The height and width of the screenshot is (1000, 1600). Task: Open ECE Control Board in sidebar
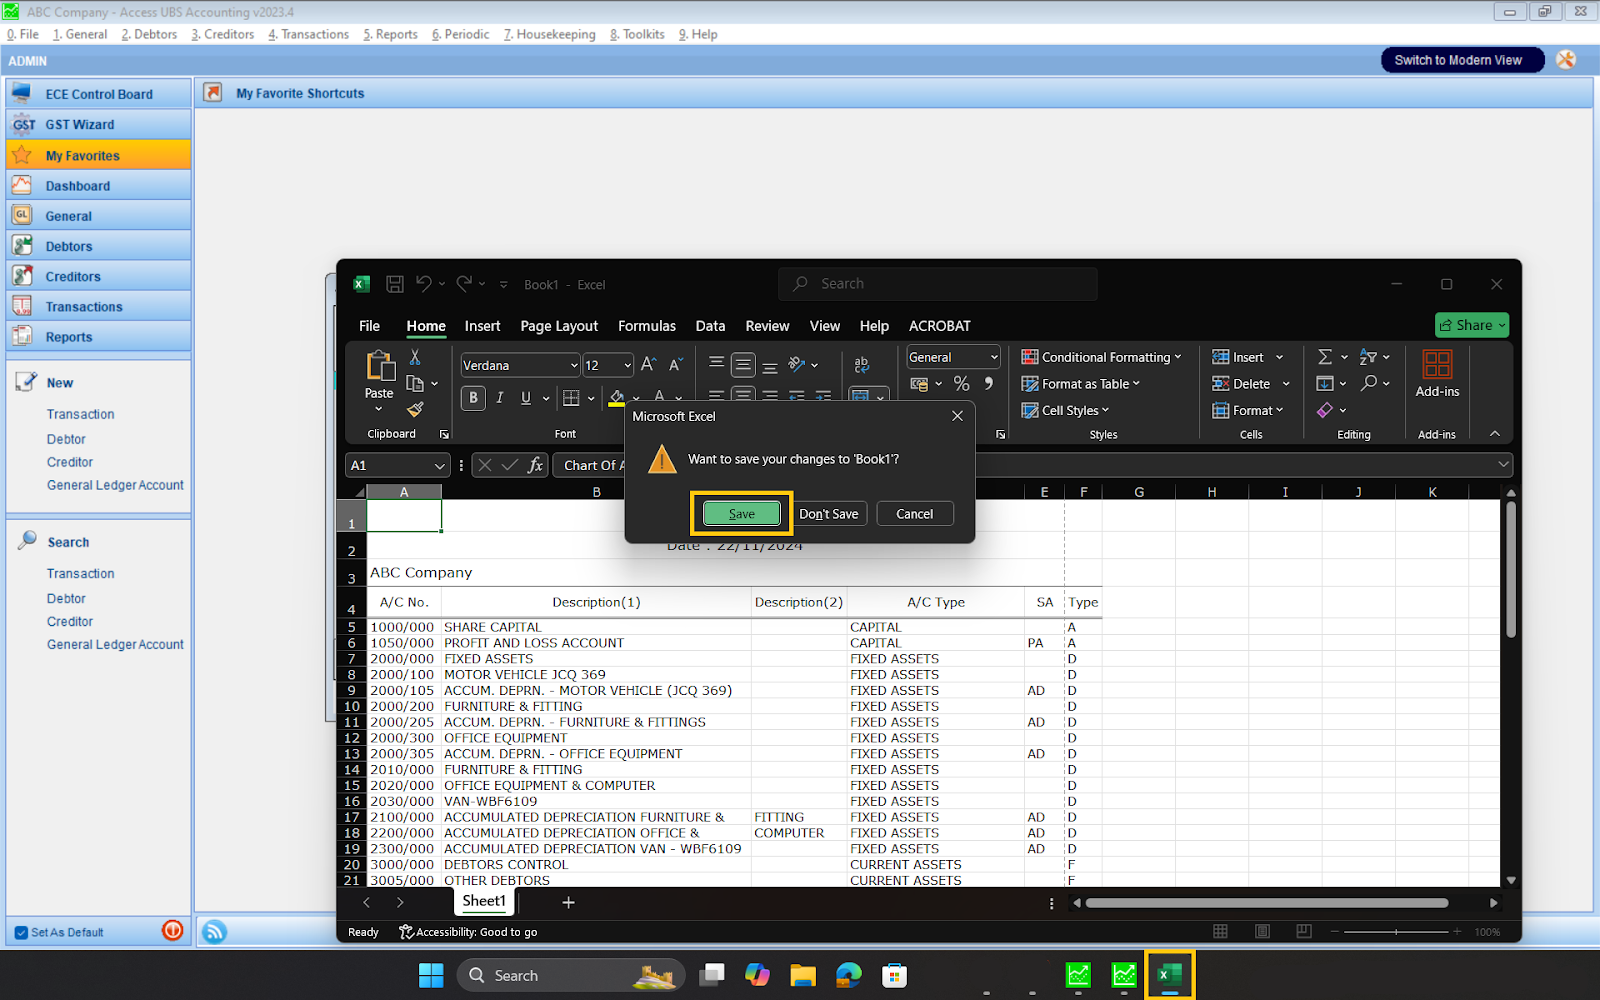98,94
